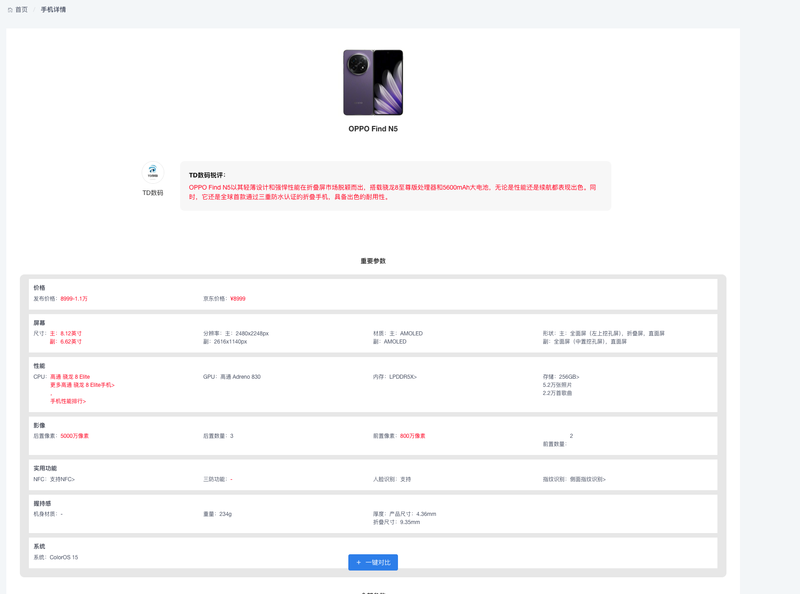Open the 首页 breadcrumb link
Image resolution: width=800 pixels, height=594 pixels.
21,10
